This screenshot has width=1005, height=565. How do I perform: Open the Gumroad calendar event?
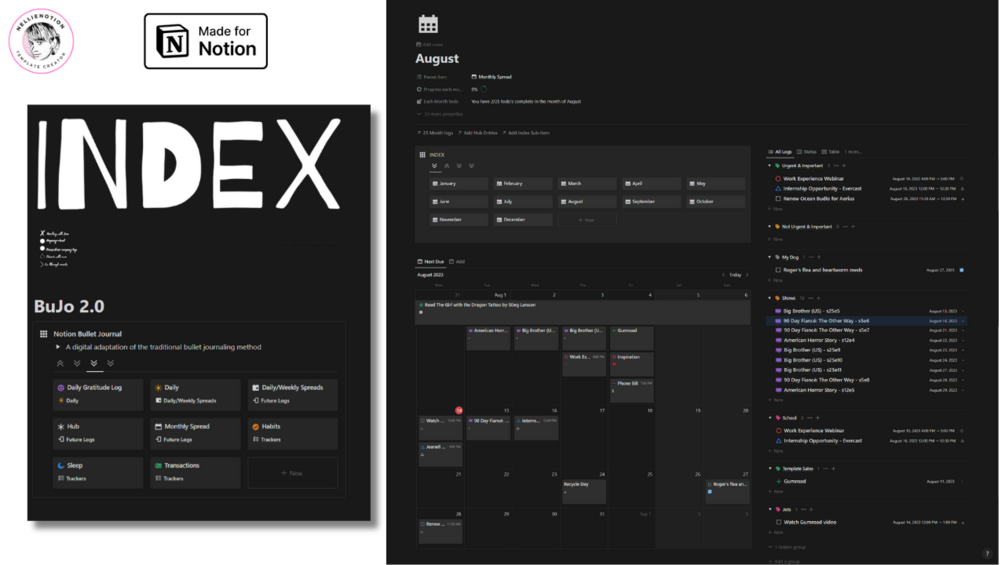point(631,338)
